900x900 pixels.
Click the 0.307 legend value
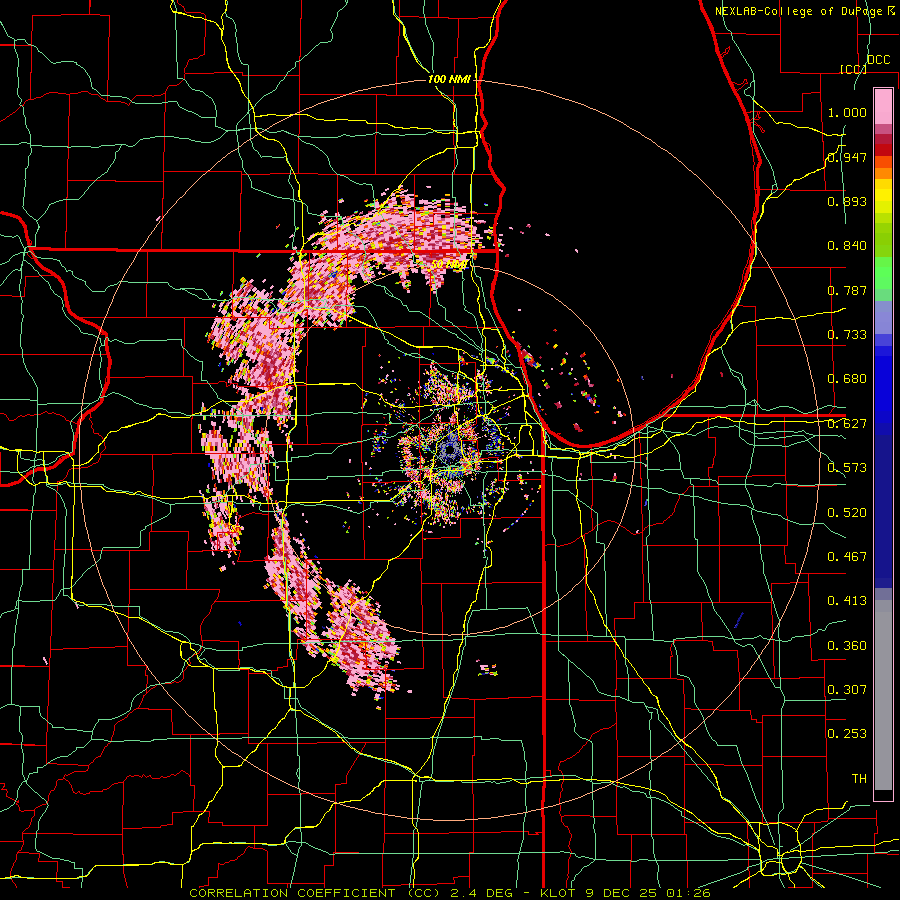tap(847, 690)
